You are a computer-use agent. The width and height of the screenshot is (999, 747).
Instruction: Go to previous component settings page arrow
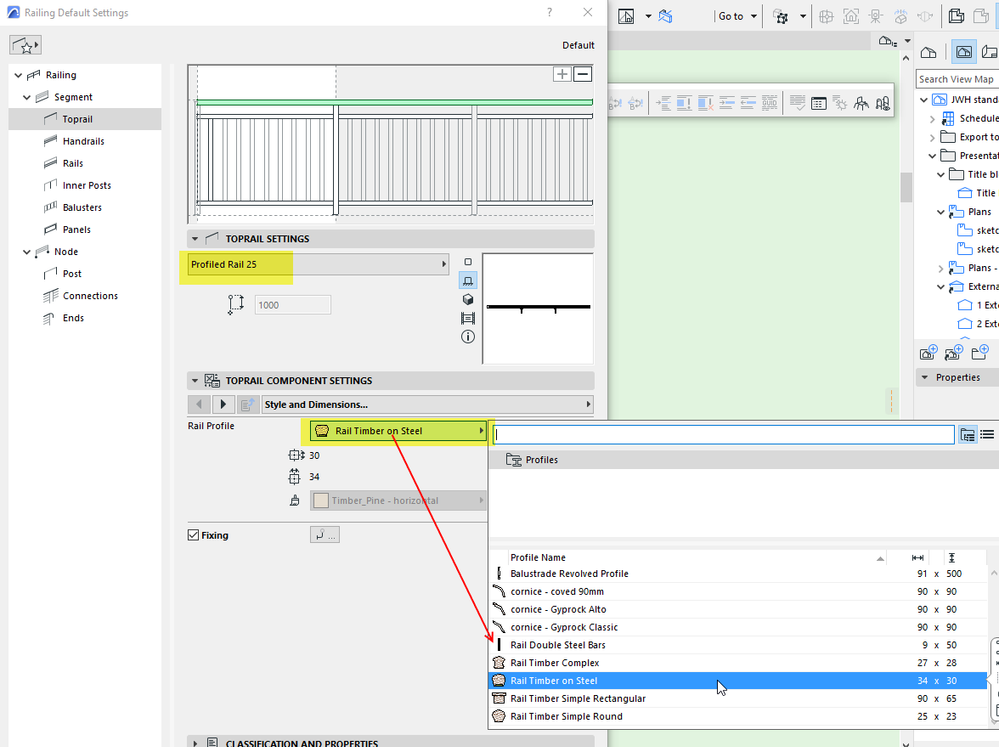199,404
